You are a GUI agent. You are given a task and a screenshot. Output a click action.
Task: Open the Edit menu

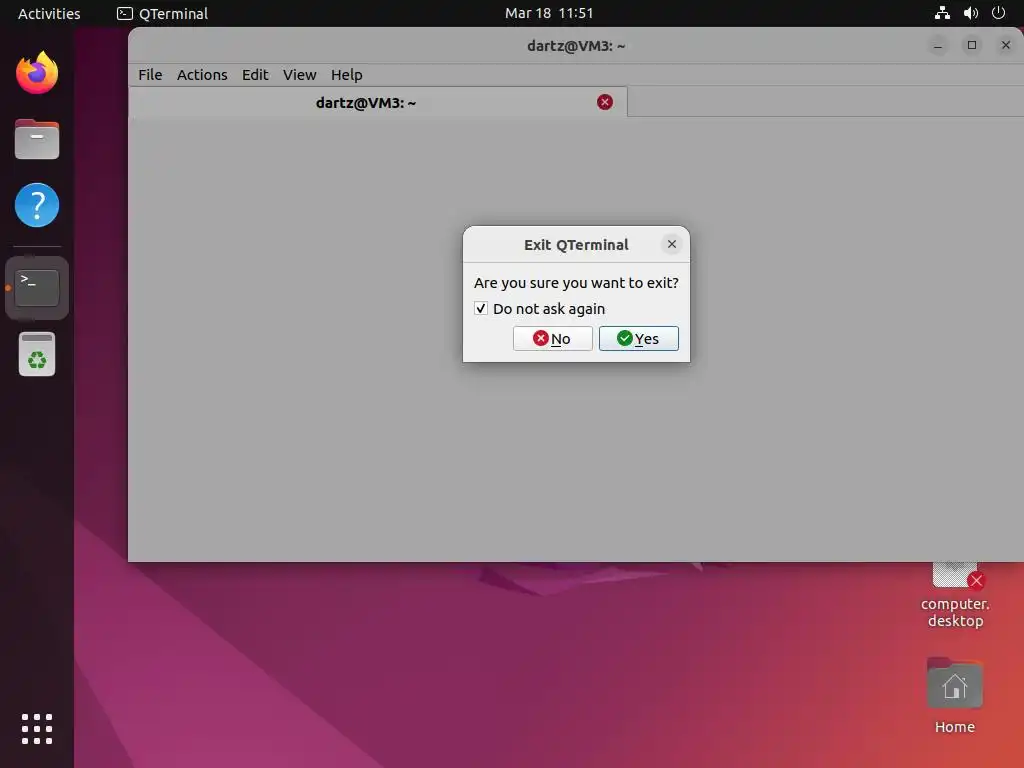[x=255, y=74]
